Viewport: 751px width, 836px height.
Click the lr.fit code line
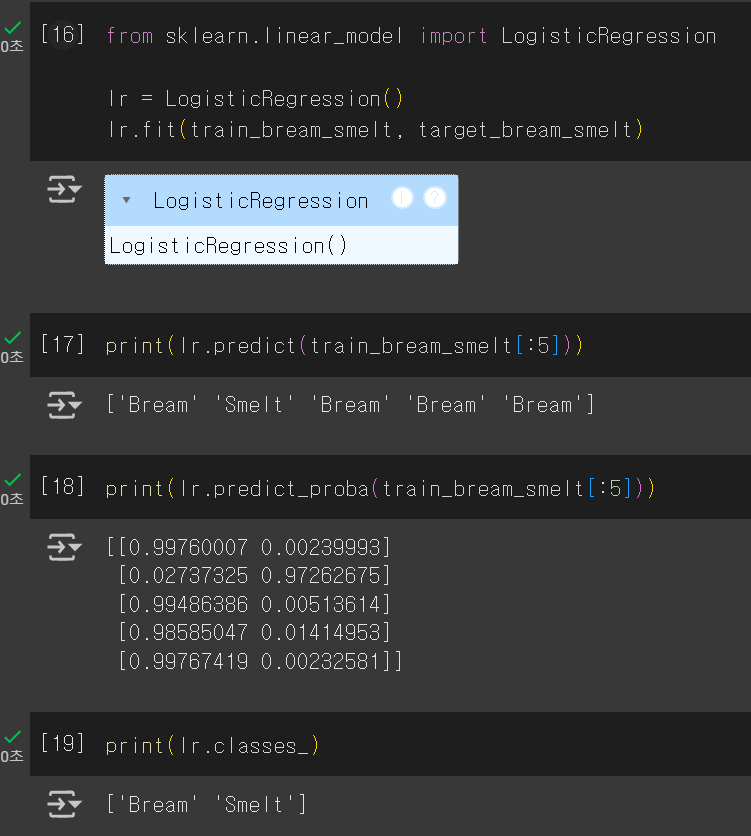[375, 130]
